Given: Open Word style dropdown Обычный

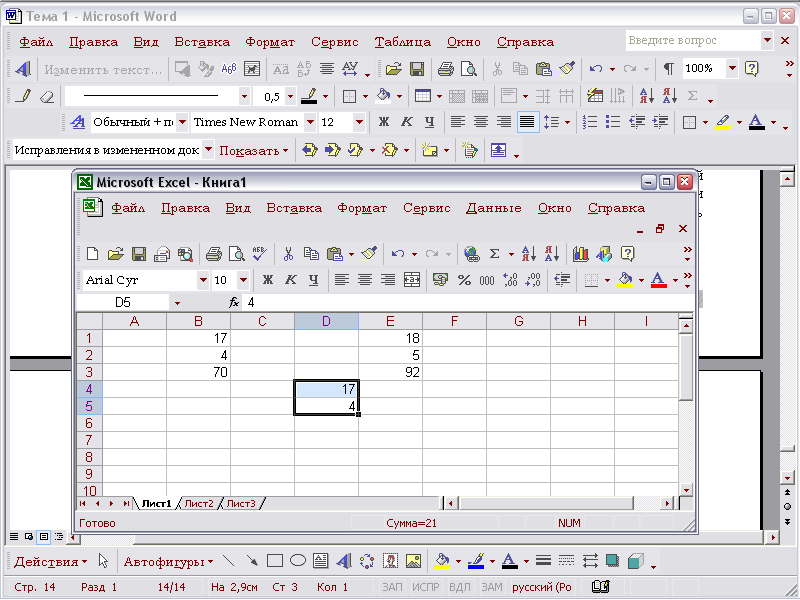Looking at the screenshot, I should 182,121.
